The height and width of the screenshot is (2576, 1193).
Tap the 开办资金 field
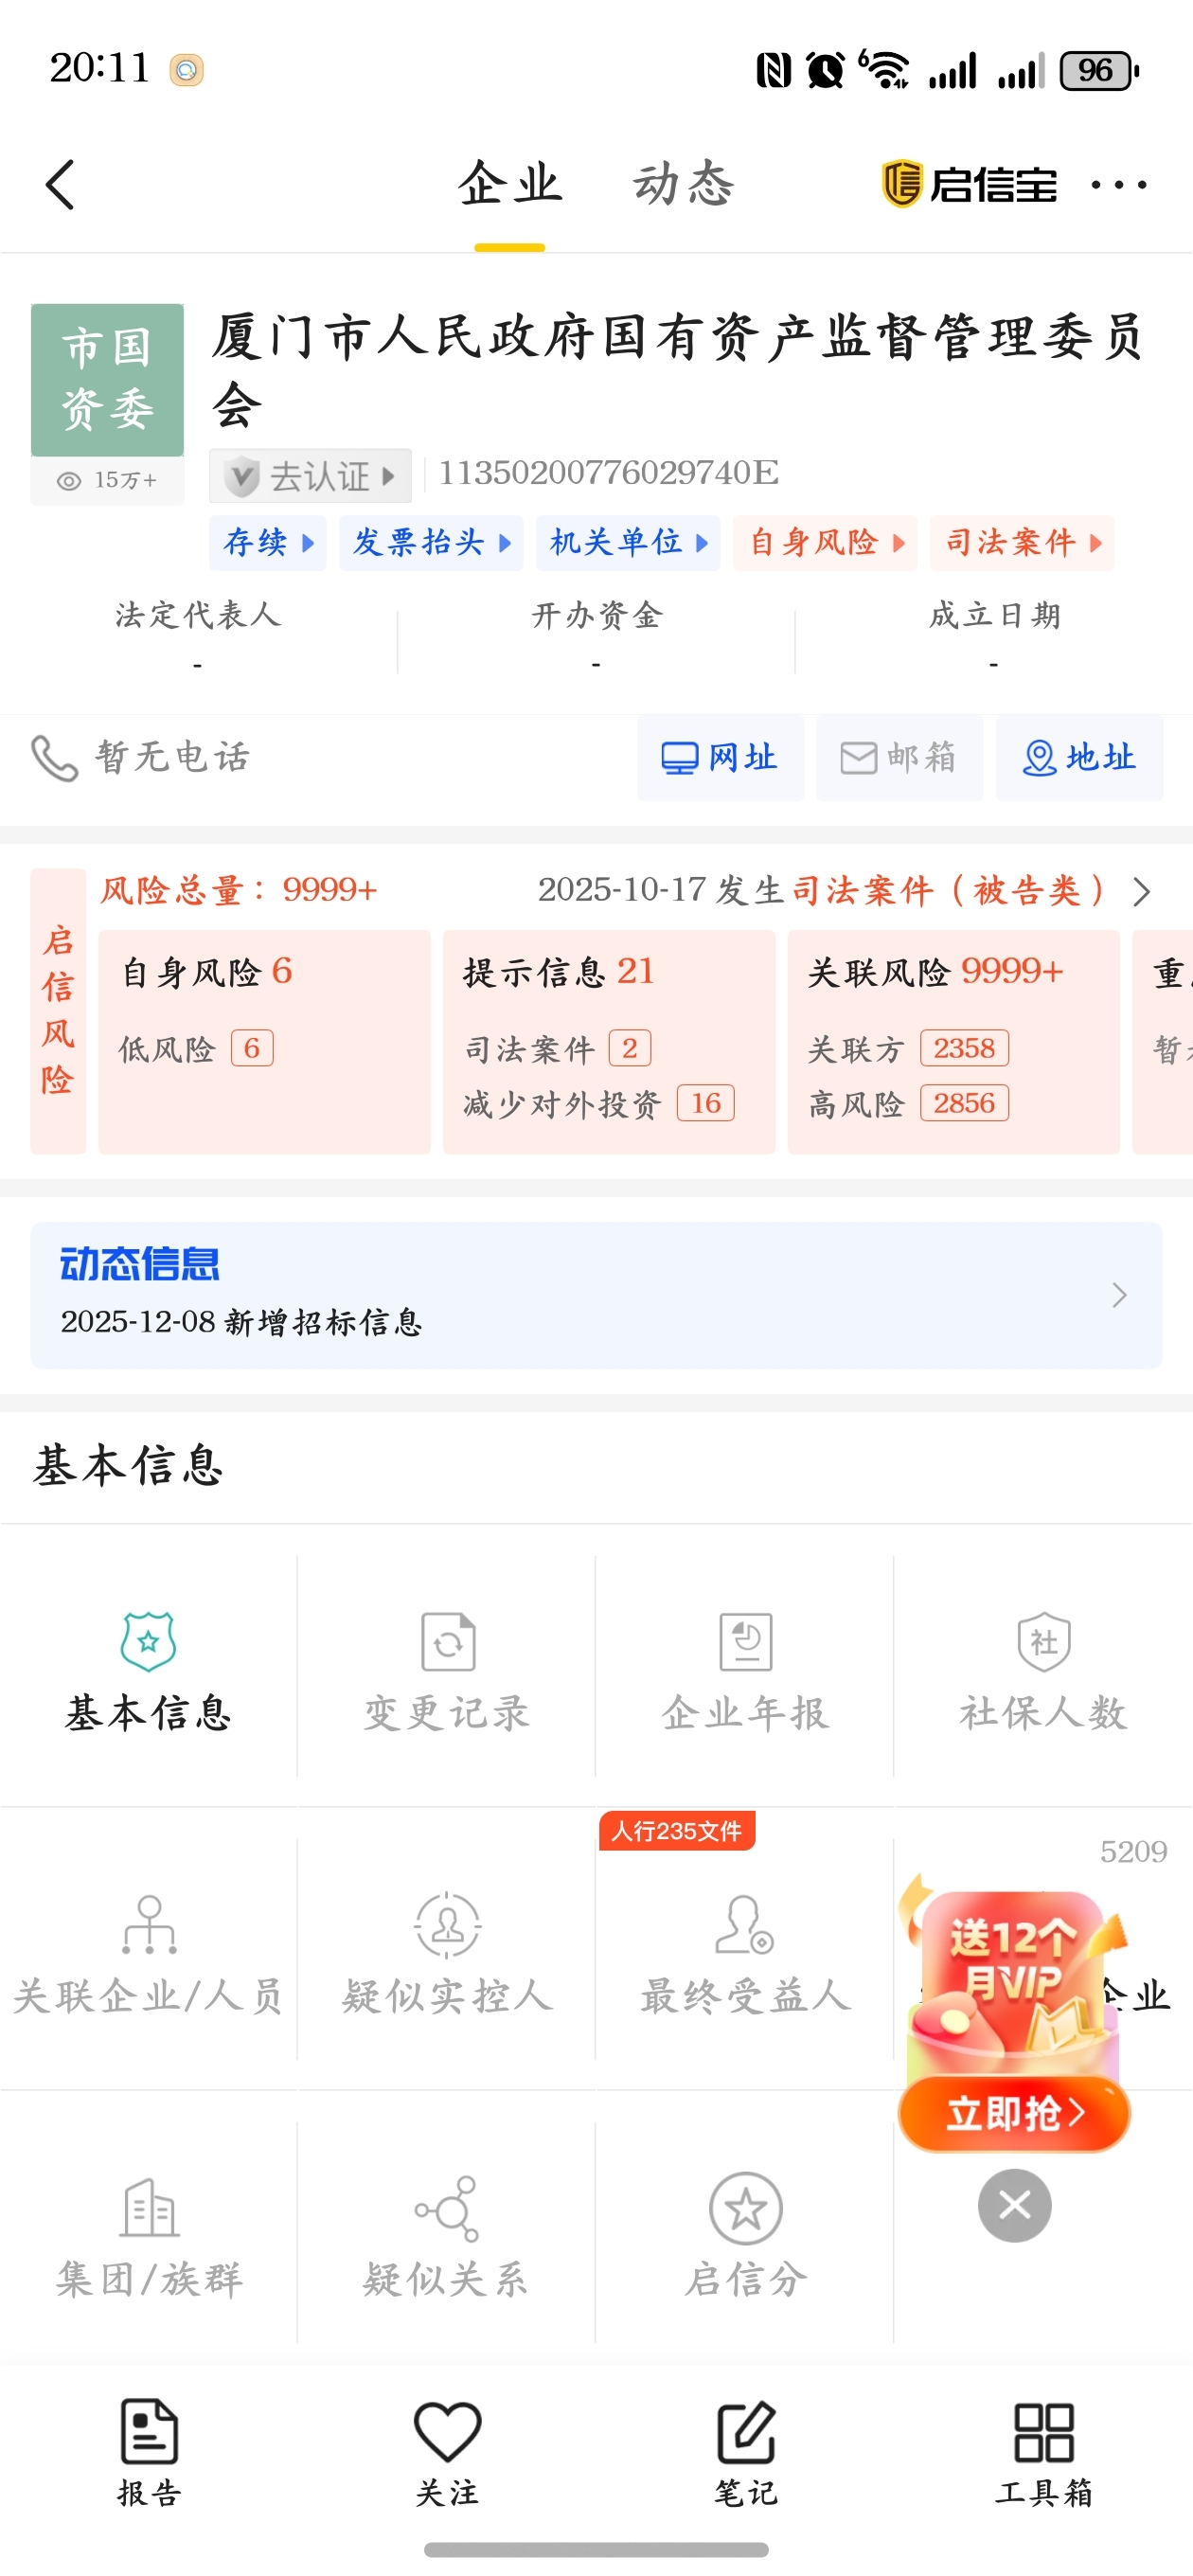tap(596, 636)
